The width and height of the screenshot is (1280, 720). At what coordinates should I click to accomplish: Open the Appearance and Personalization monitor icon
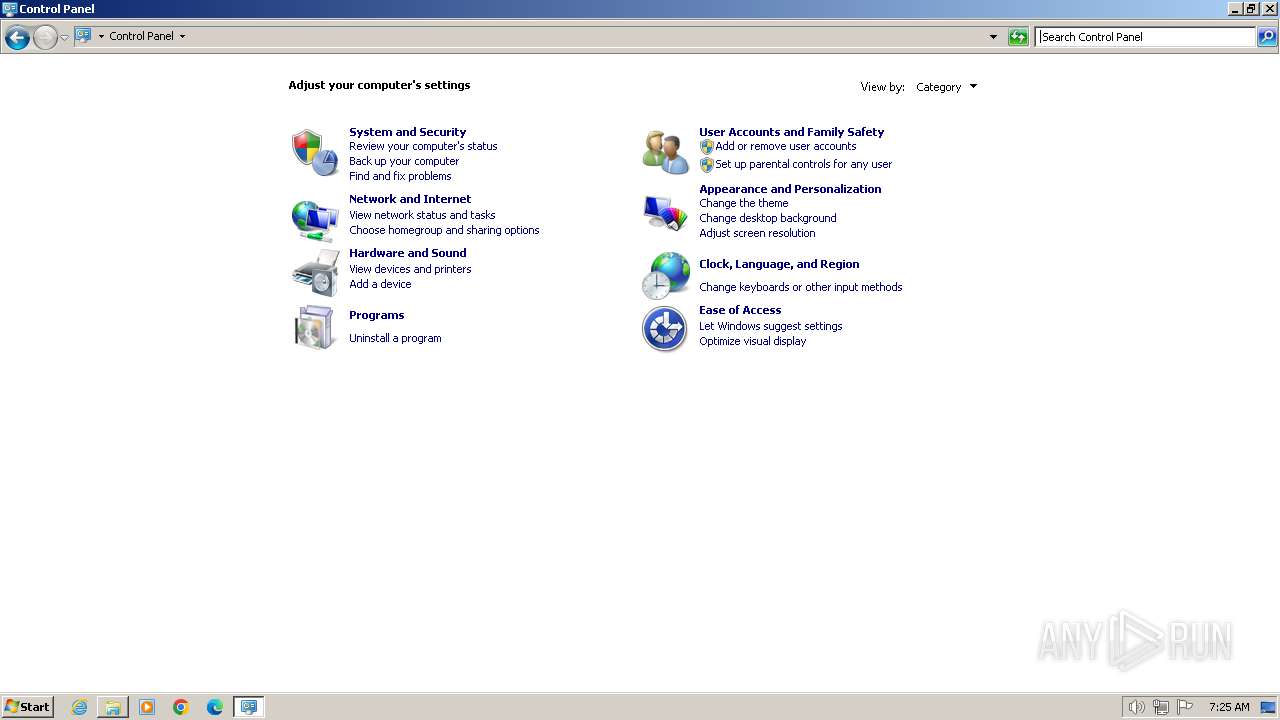[665, 211]
